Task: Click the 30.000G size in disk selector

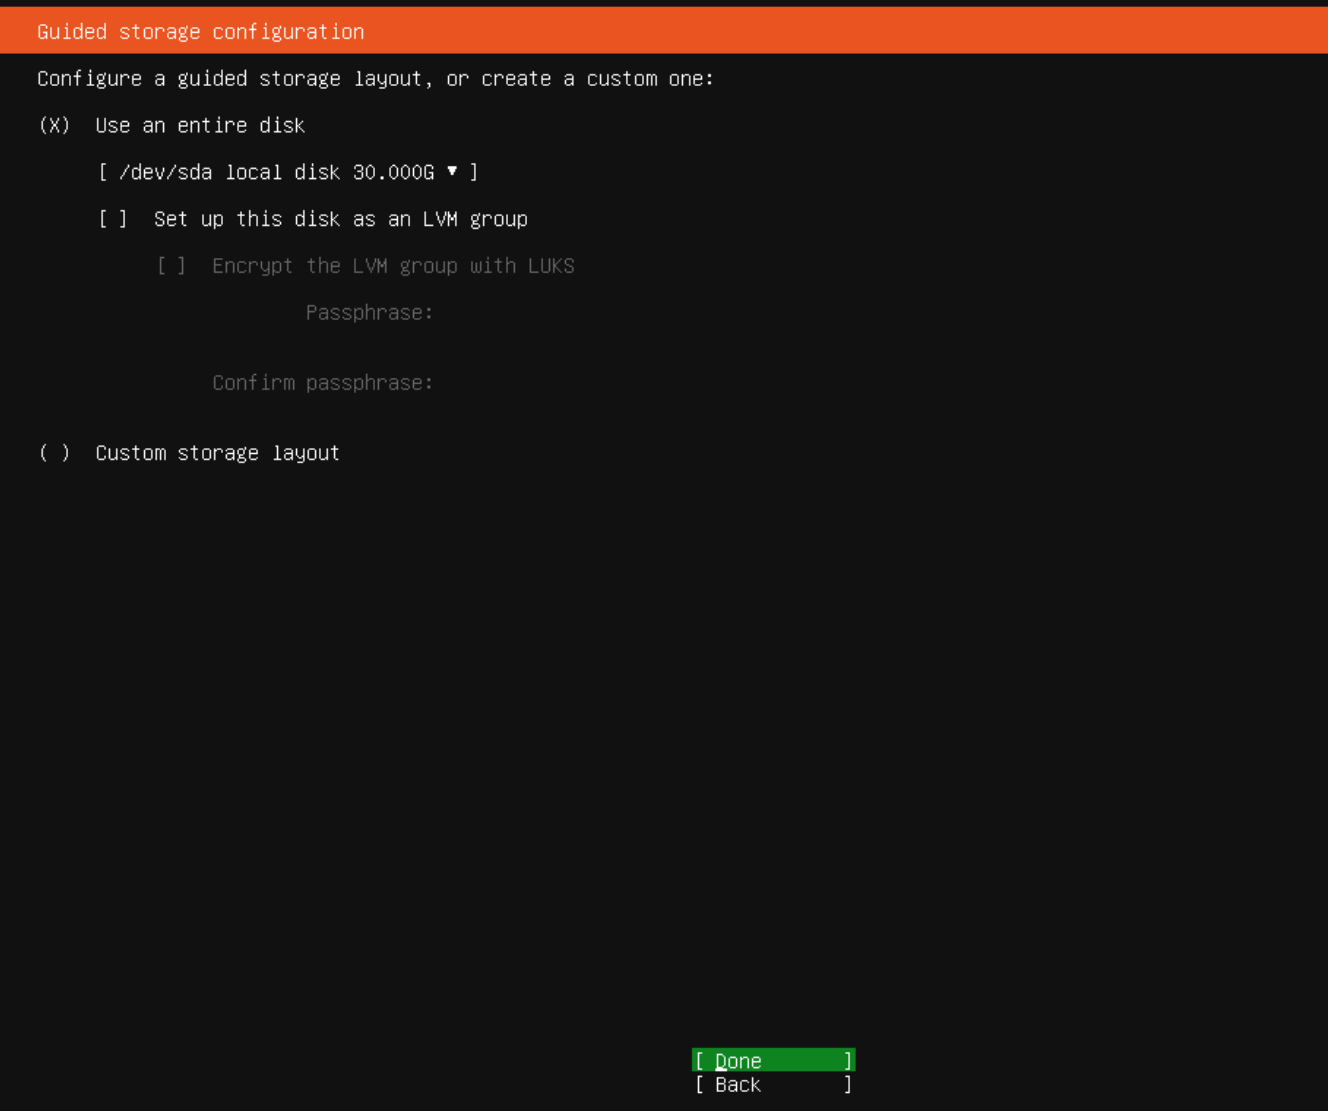Action: [393, 172]
